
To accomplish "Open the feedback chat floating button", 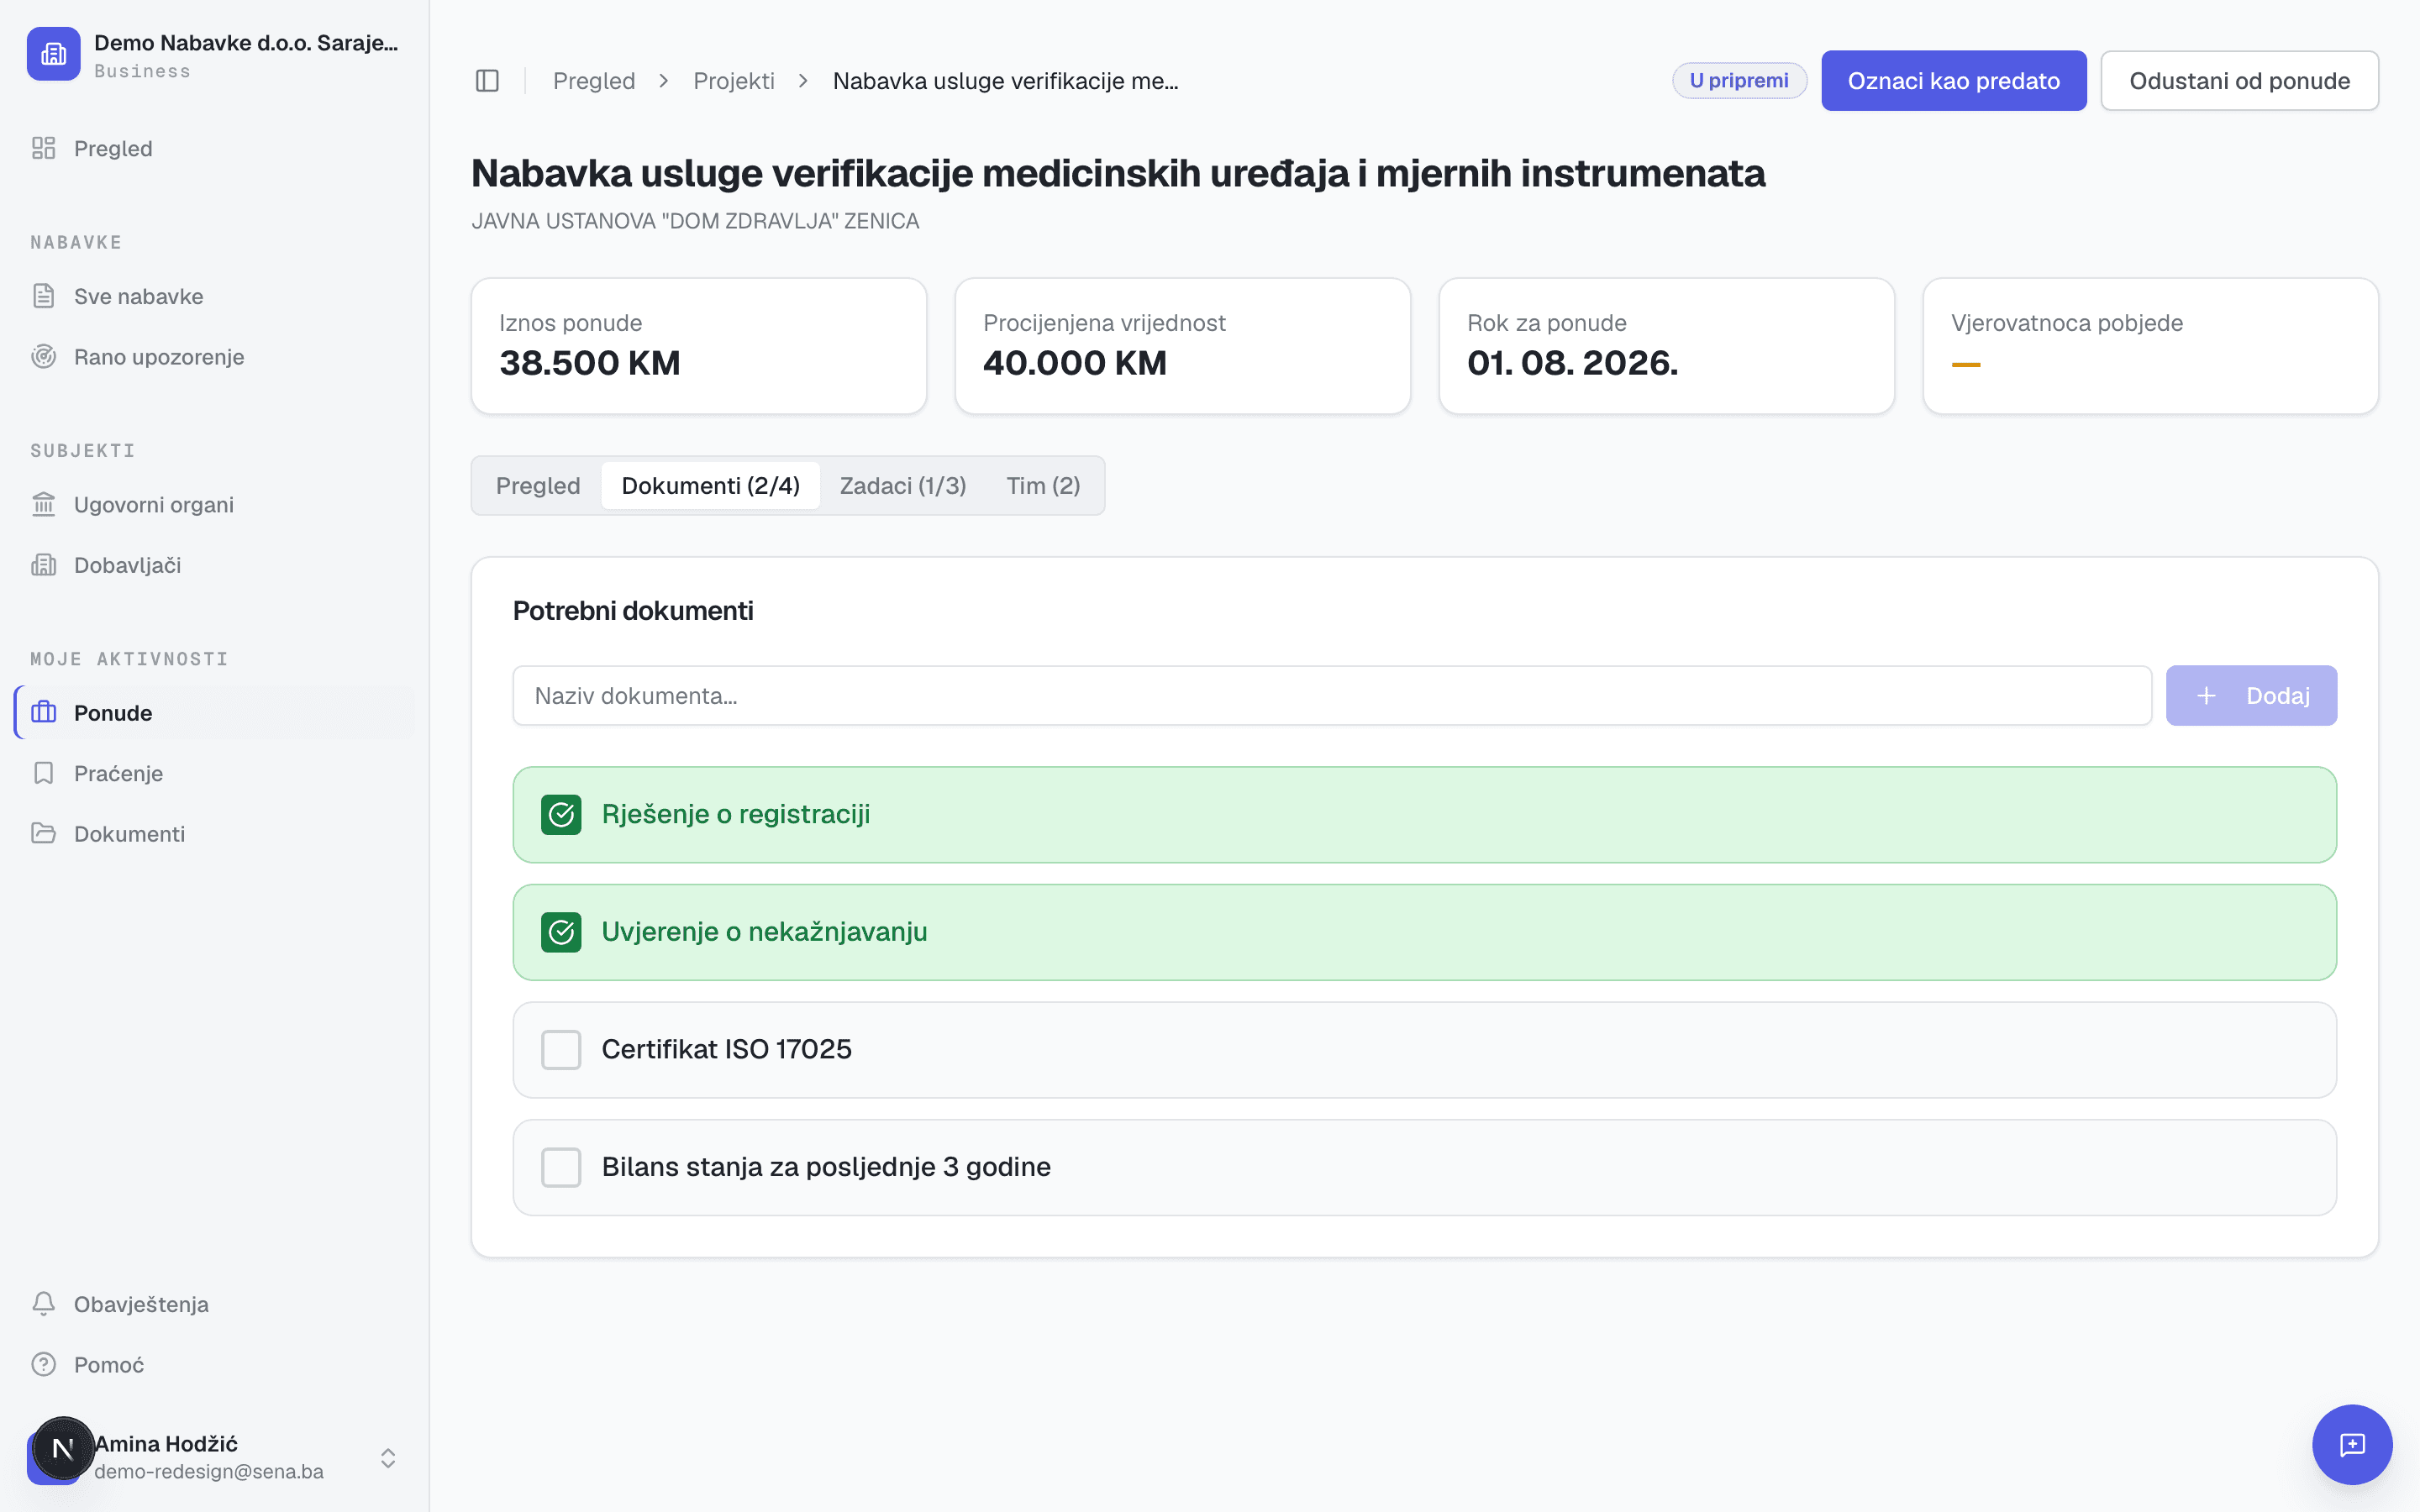I will 2352,1445.
